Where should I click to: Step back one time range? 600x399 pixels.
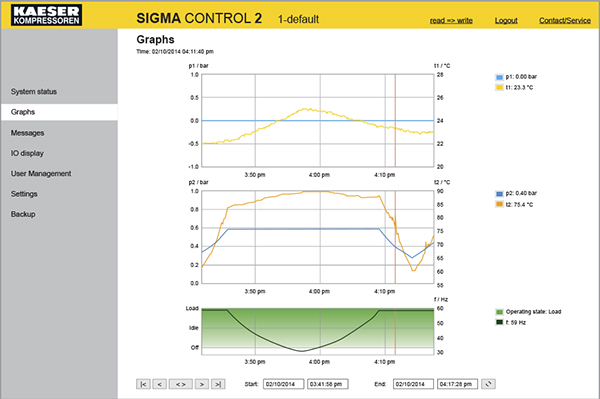(160, 384)
